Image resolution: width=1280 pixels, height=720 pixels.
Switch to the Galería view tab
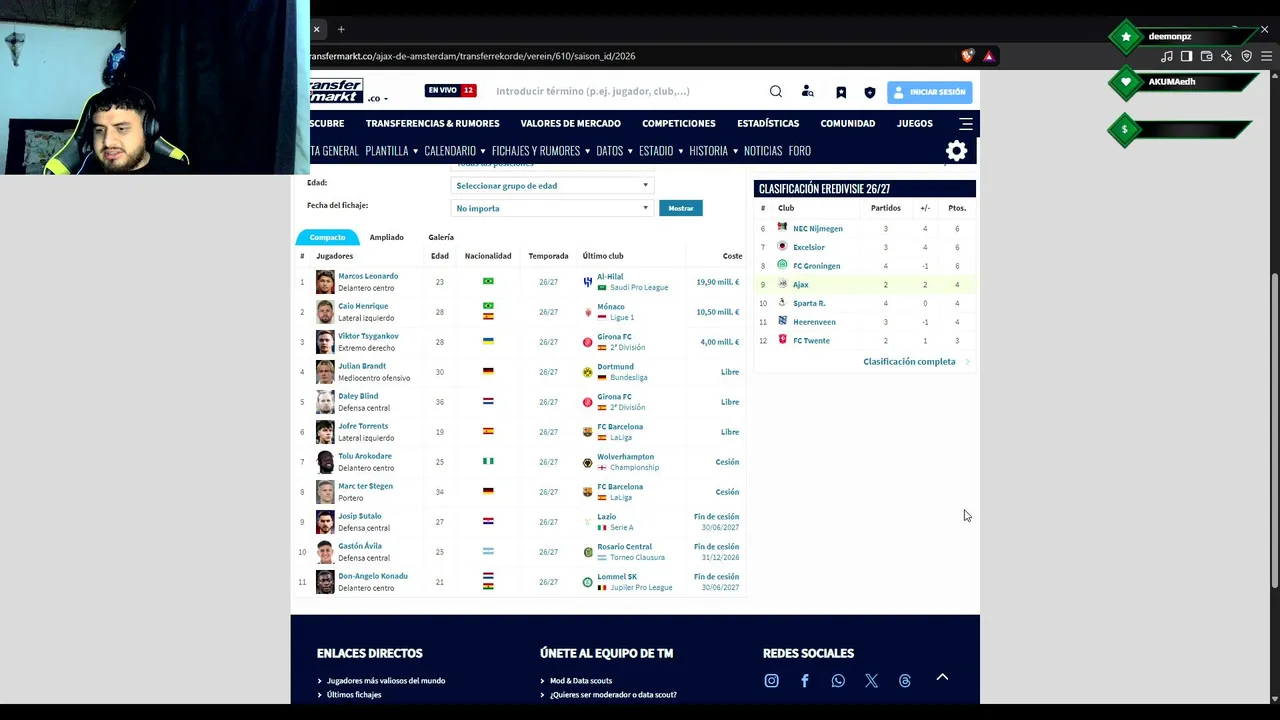(x=441, y=238)
